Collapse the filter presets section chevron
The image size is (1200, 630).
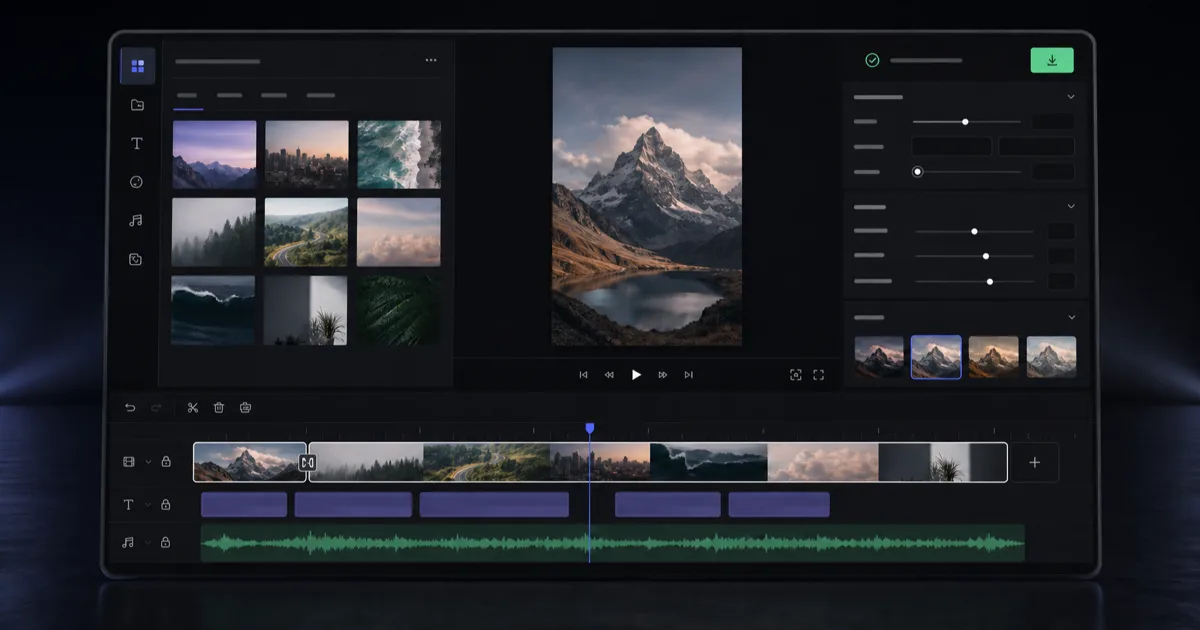1071,317
